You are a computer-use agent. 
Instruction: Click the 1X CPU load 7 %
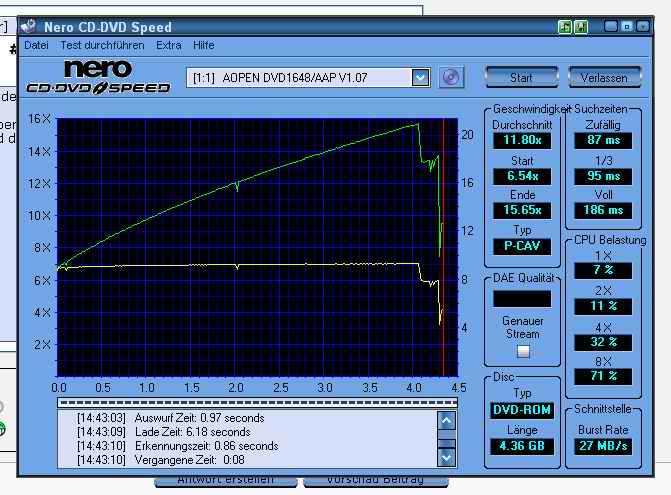603,270
